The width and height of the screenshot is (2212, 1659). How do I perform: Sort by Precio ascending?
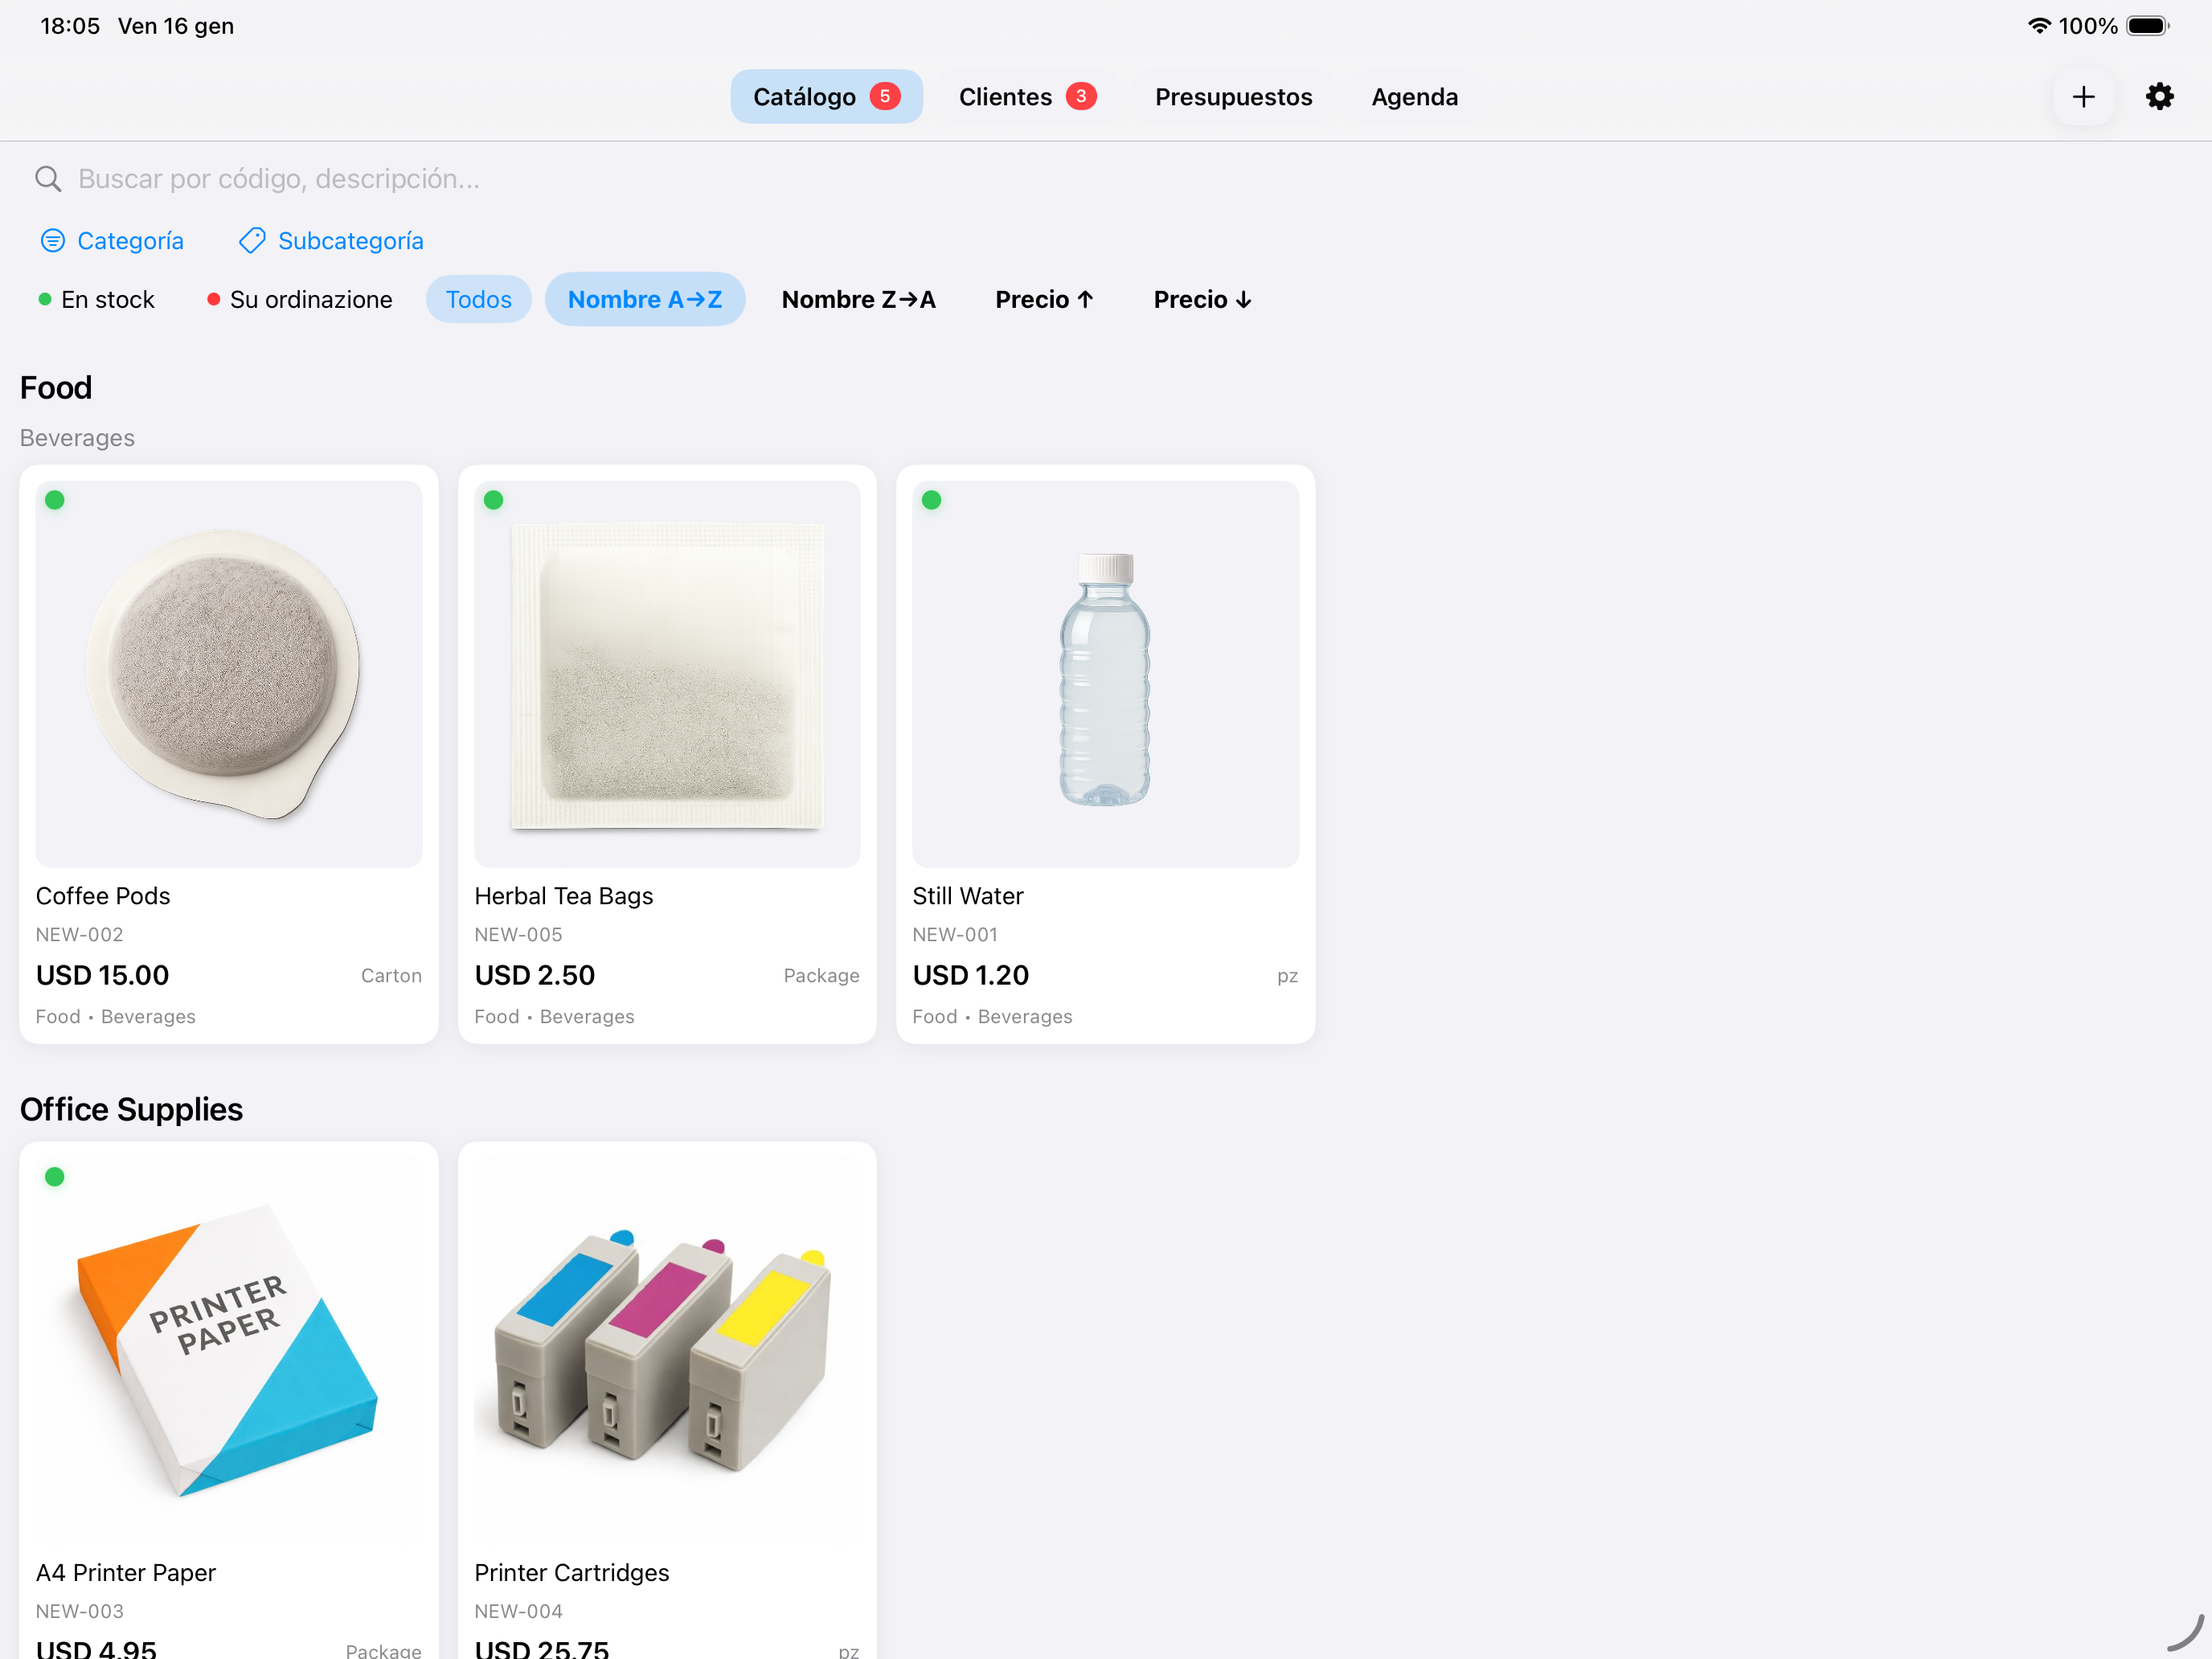[x=1045, y=299]
